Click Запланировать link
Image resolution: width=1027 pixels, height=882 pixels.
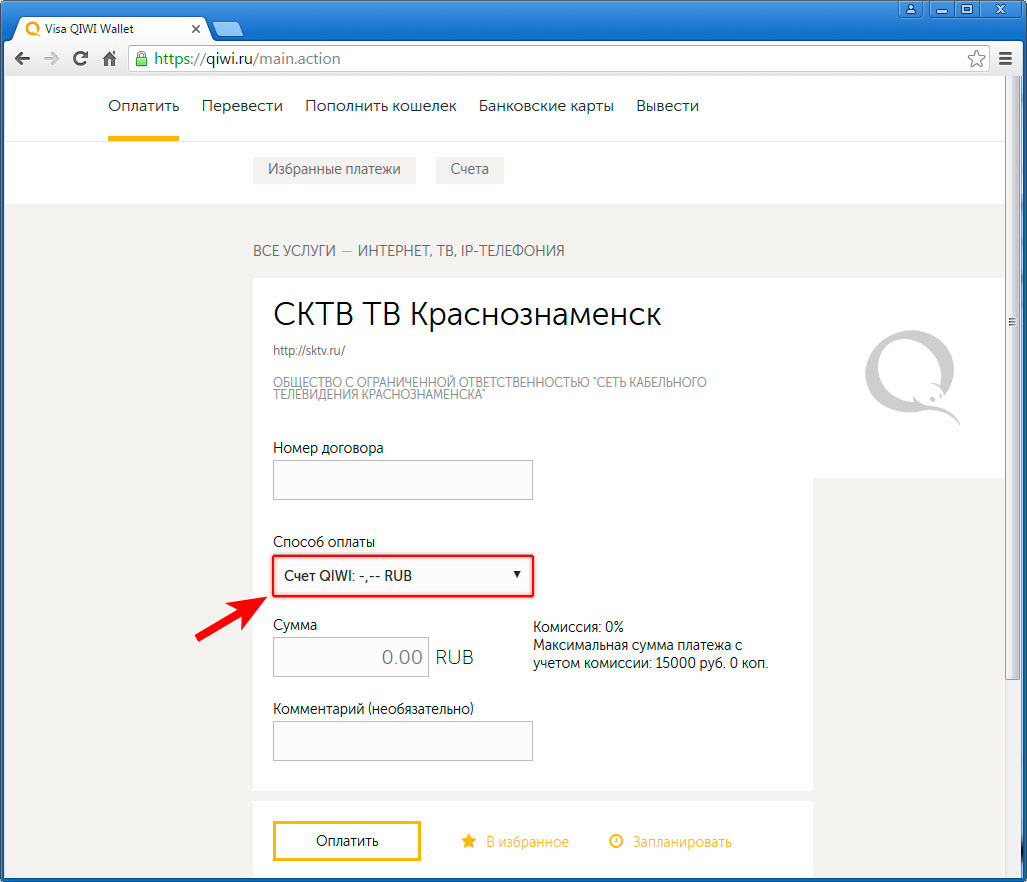(682, 842)
